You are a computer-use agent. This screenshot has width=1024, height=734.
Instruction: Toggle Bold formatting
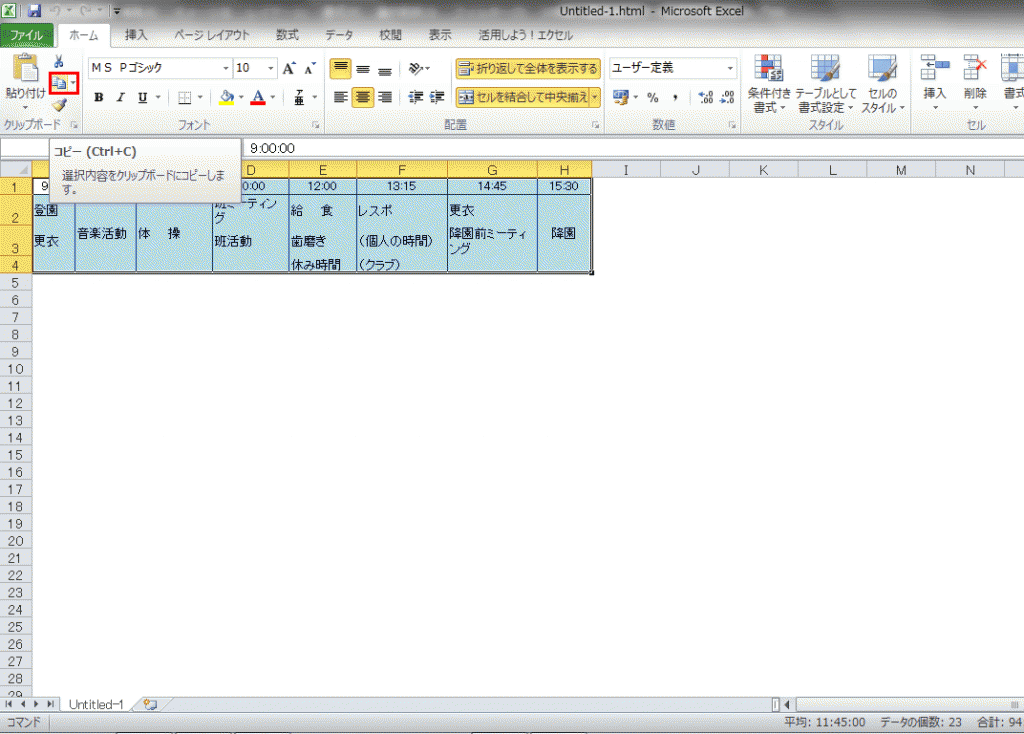(98, 97)
